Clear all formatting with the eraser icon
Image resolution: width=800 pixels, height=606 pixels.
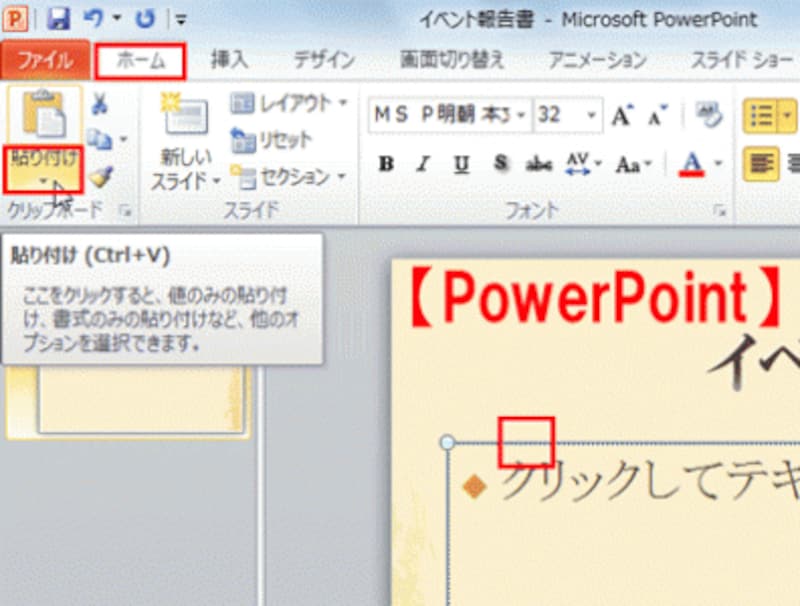(709, 115)
